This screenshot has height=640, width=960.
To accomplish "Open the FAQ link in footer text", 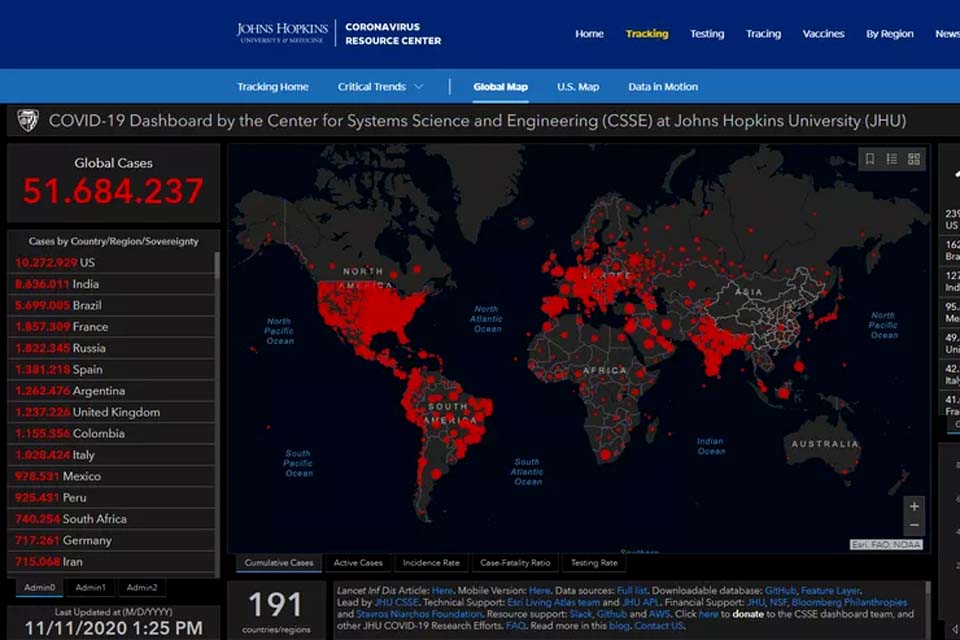I will coord(515,626).
